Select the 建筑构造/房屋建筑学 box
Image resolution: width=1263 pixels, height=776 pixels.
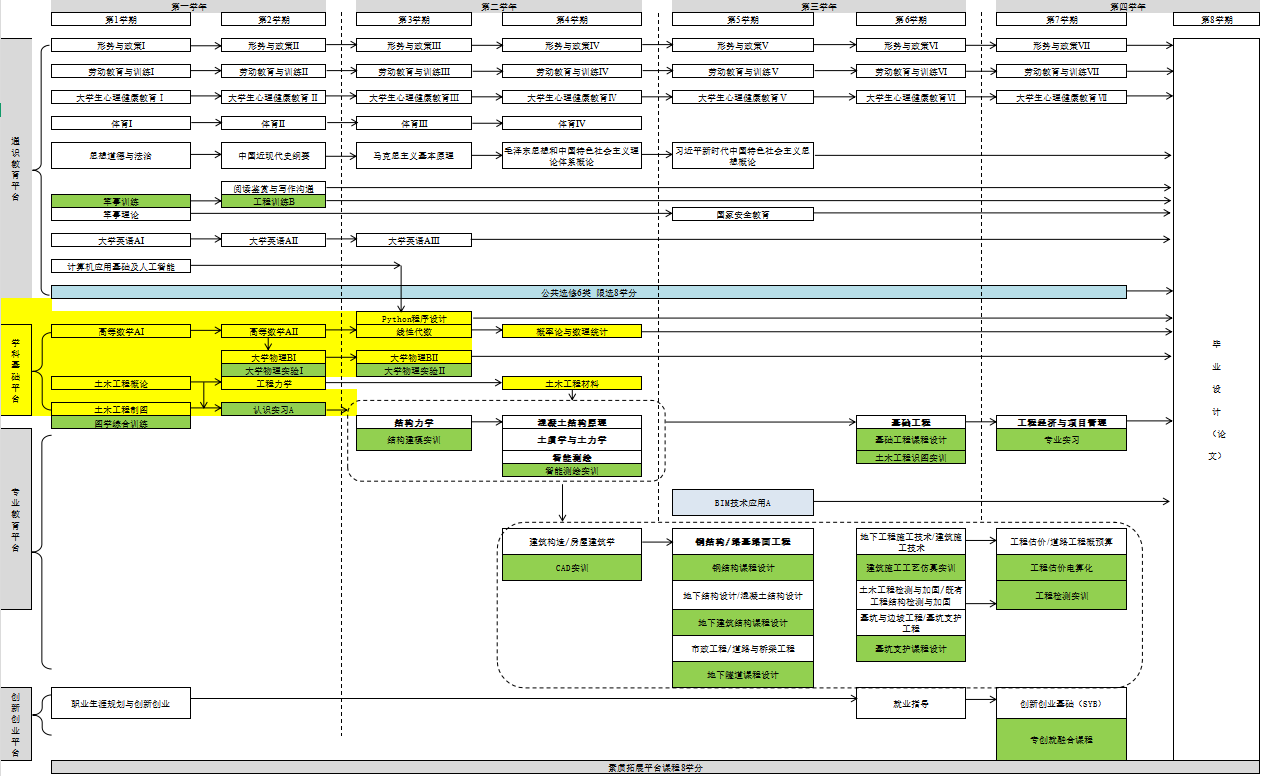pos(571,541)
